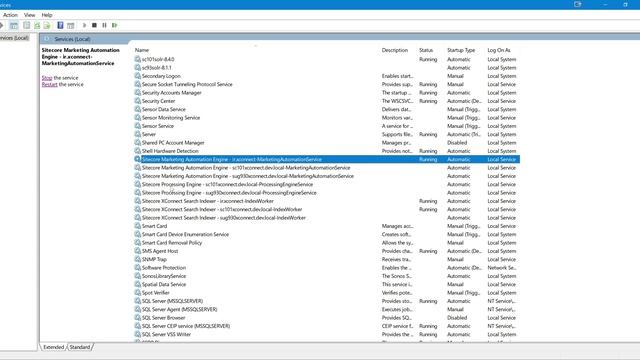Screen dimensions: 640x360
Task: Switch to the Extended tab
Action: point(53,347)
